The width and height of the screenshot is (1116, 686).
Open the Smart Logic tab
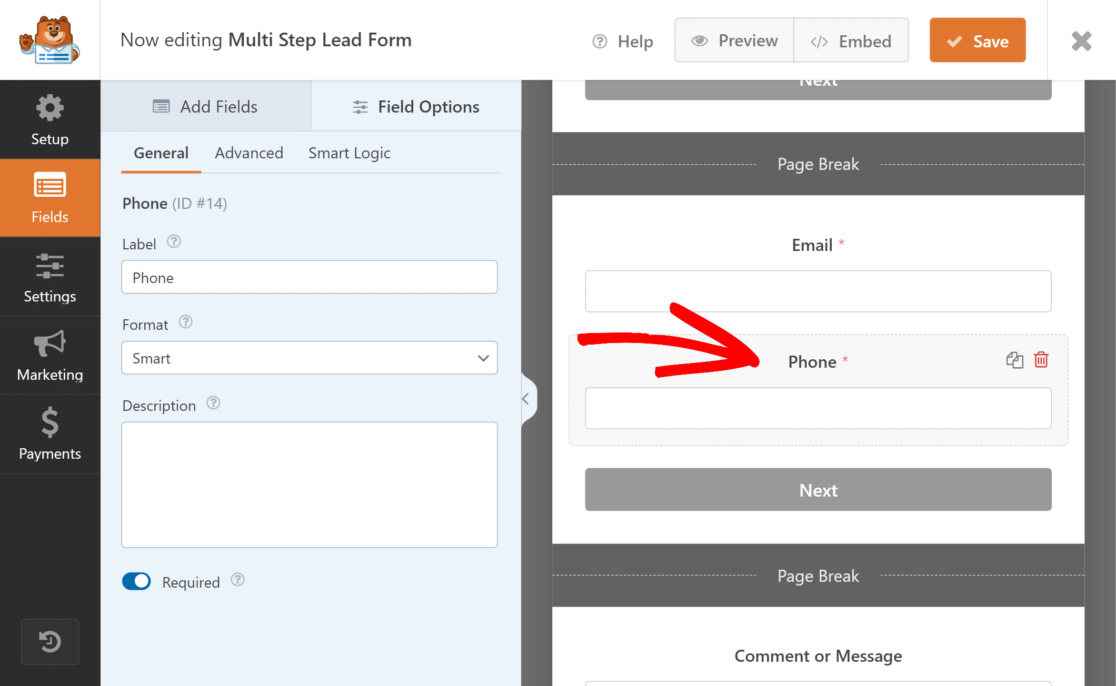[x=349, y=153]
